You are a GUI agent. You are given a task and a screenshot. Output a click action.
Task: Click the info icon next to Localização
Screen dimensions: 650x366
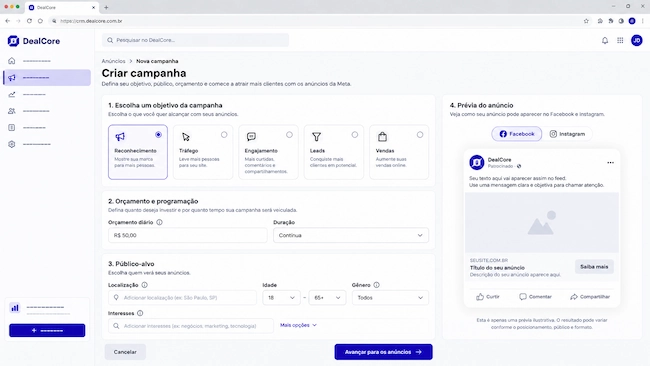[144, 285]
